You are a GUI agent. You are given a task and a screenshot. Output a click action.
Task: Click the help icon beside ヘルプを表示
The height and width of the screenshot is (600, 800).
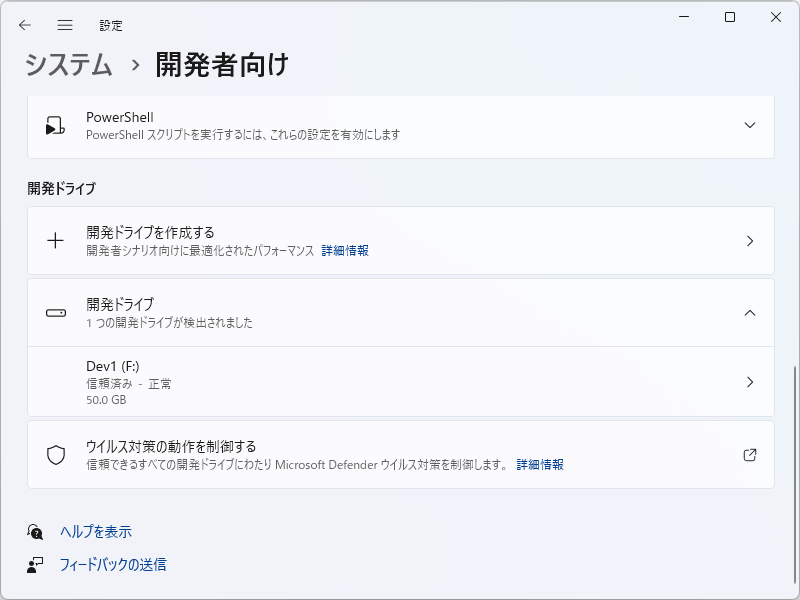click(x=34, y=531)
